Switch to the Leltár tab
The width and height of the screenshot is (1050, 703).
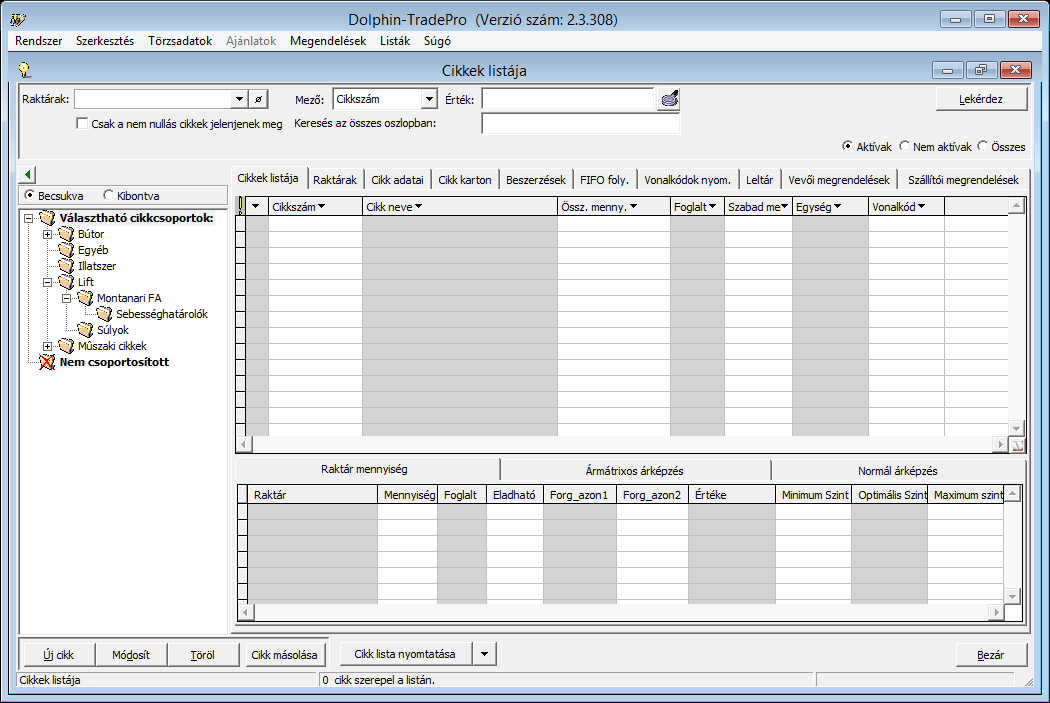coord(759,179)
